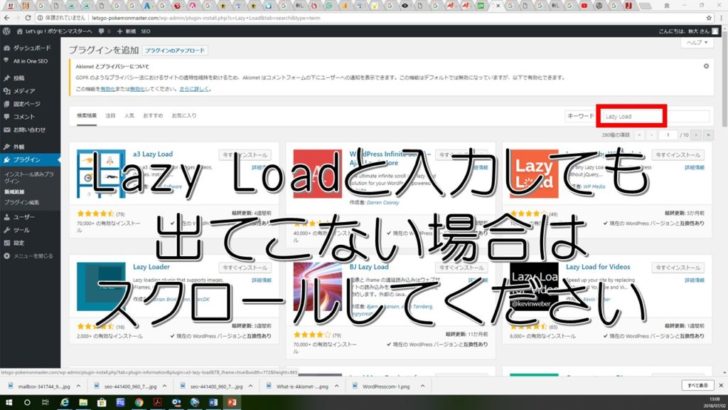Bookmark page with the star icon

point(709,18)
